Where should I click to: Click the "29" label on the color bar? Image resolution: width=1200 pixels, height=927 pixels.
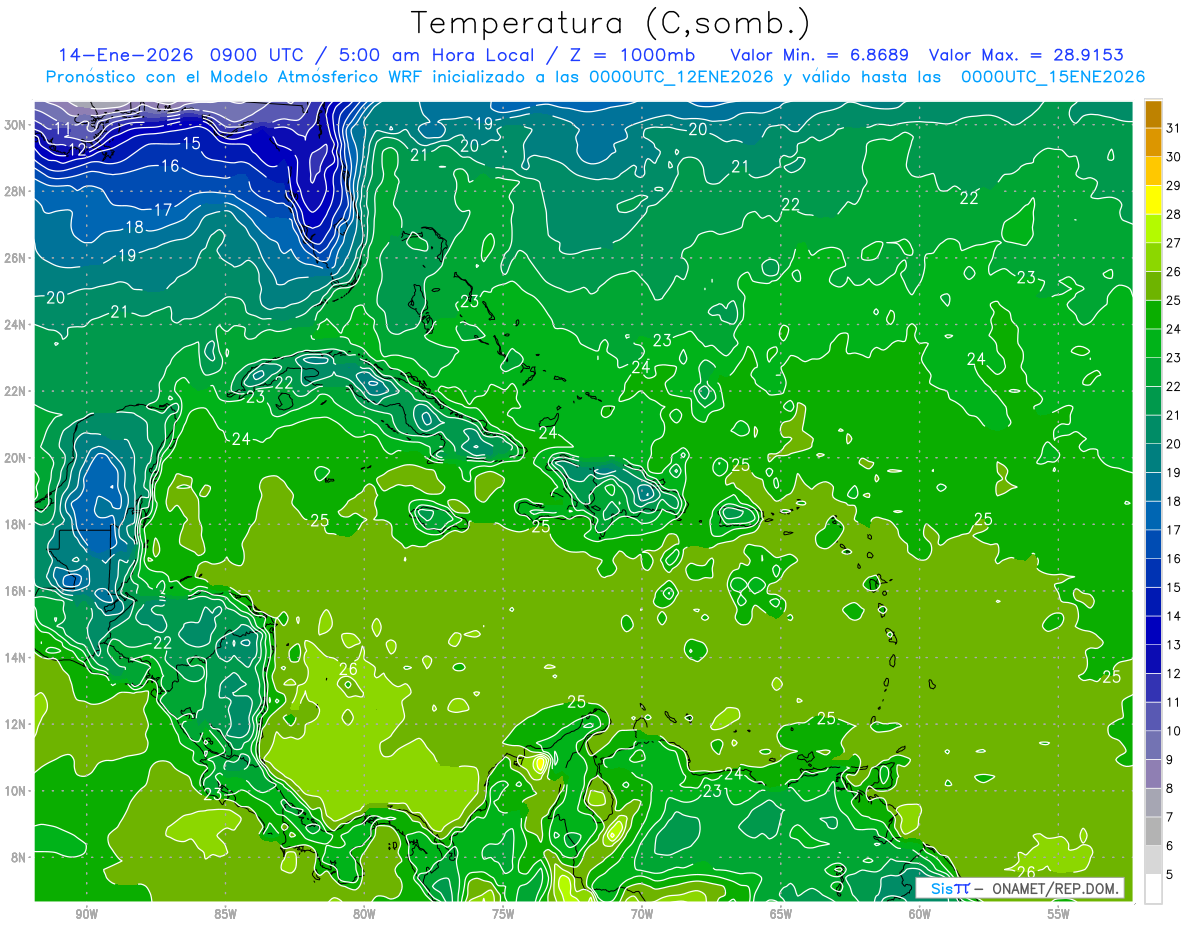click(1173, 186)
